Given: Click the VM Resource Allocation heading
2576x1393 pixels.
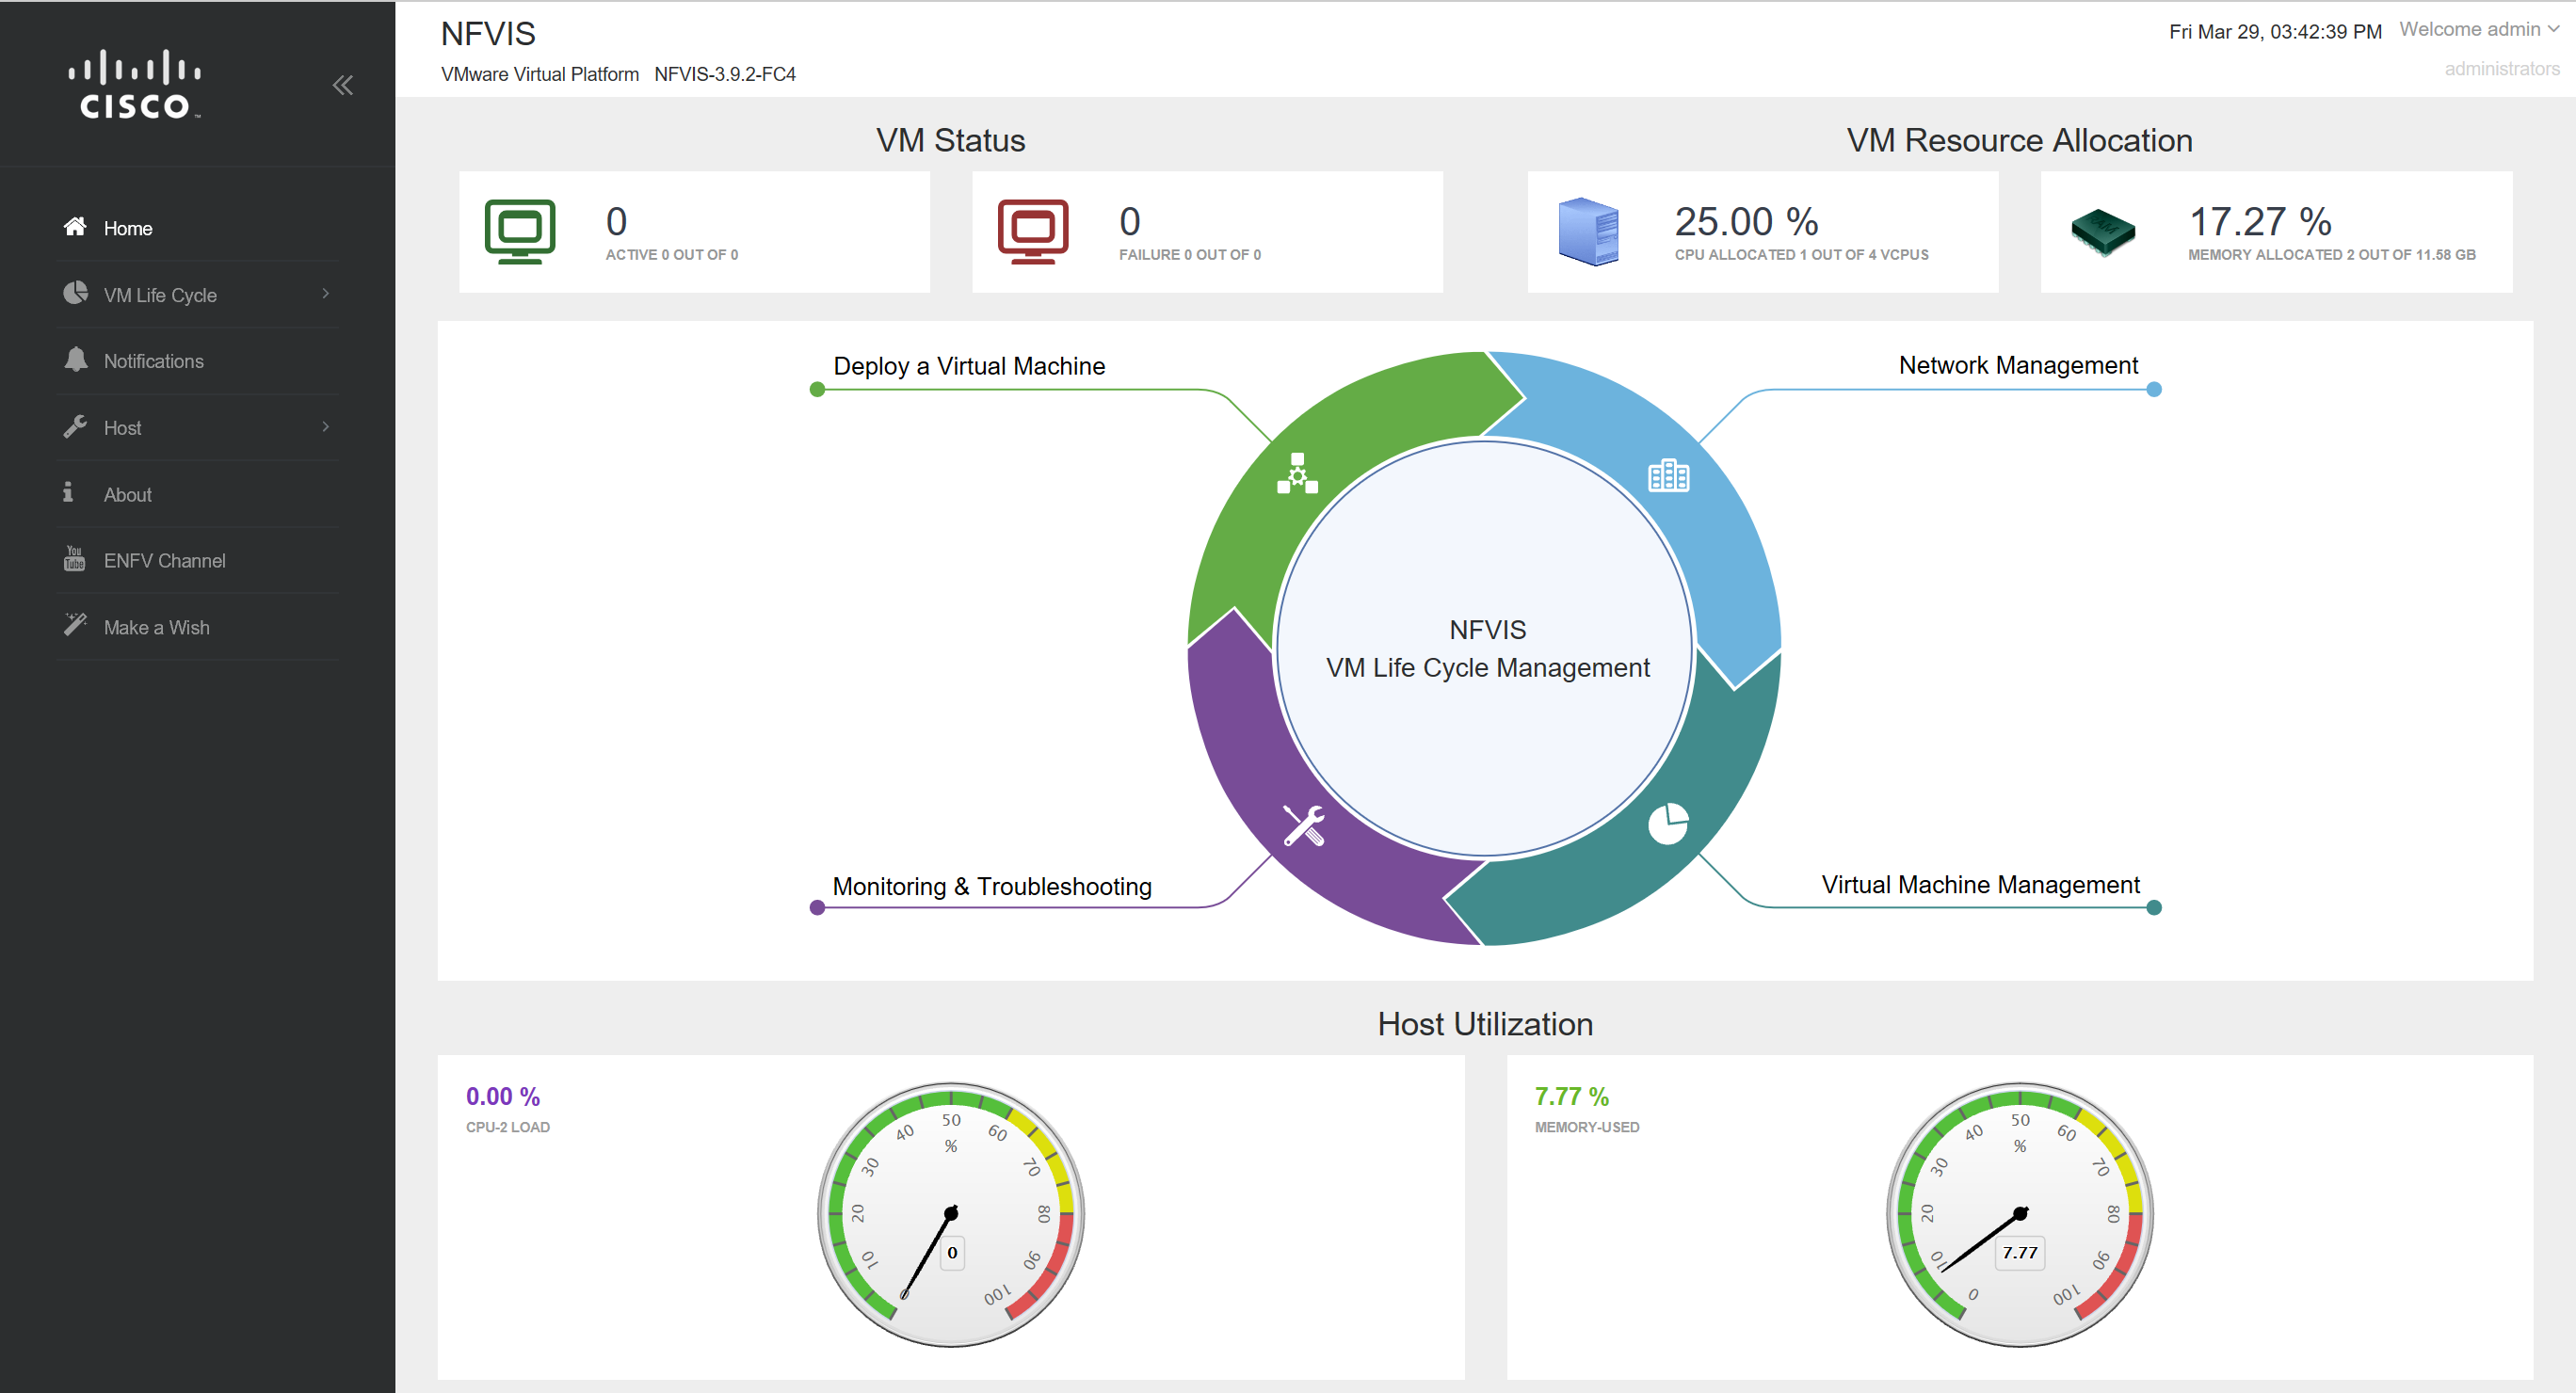Looking at the screenshot, I should [2019, 140].
